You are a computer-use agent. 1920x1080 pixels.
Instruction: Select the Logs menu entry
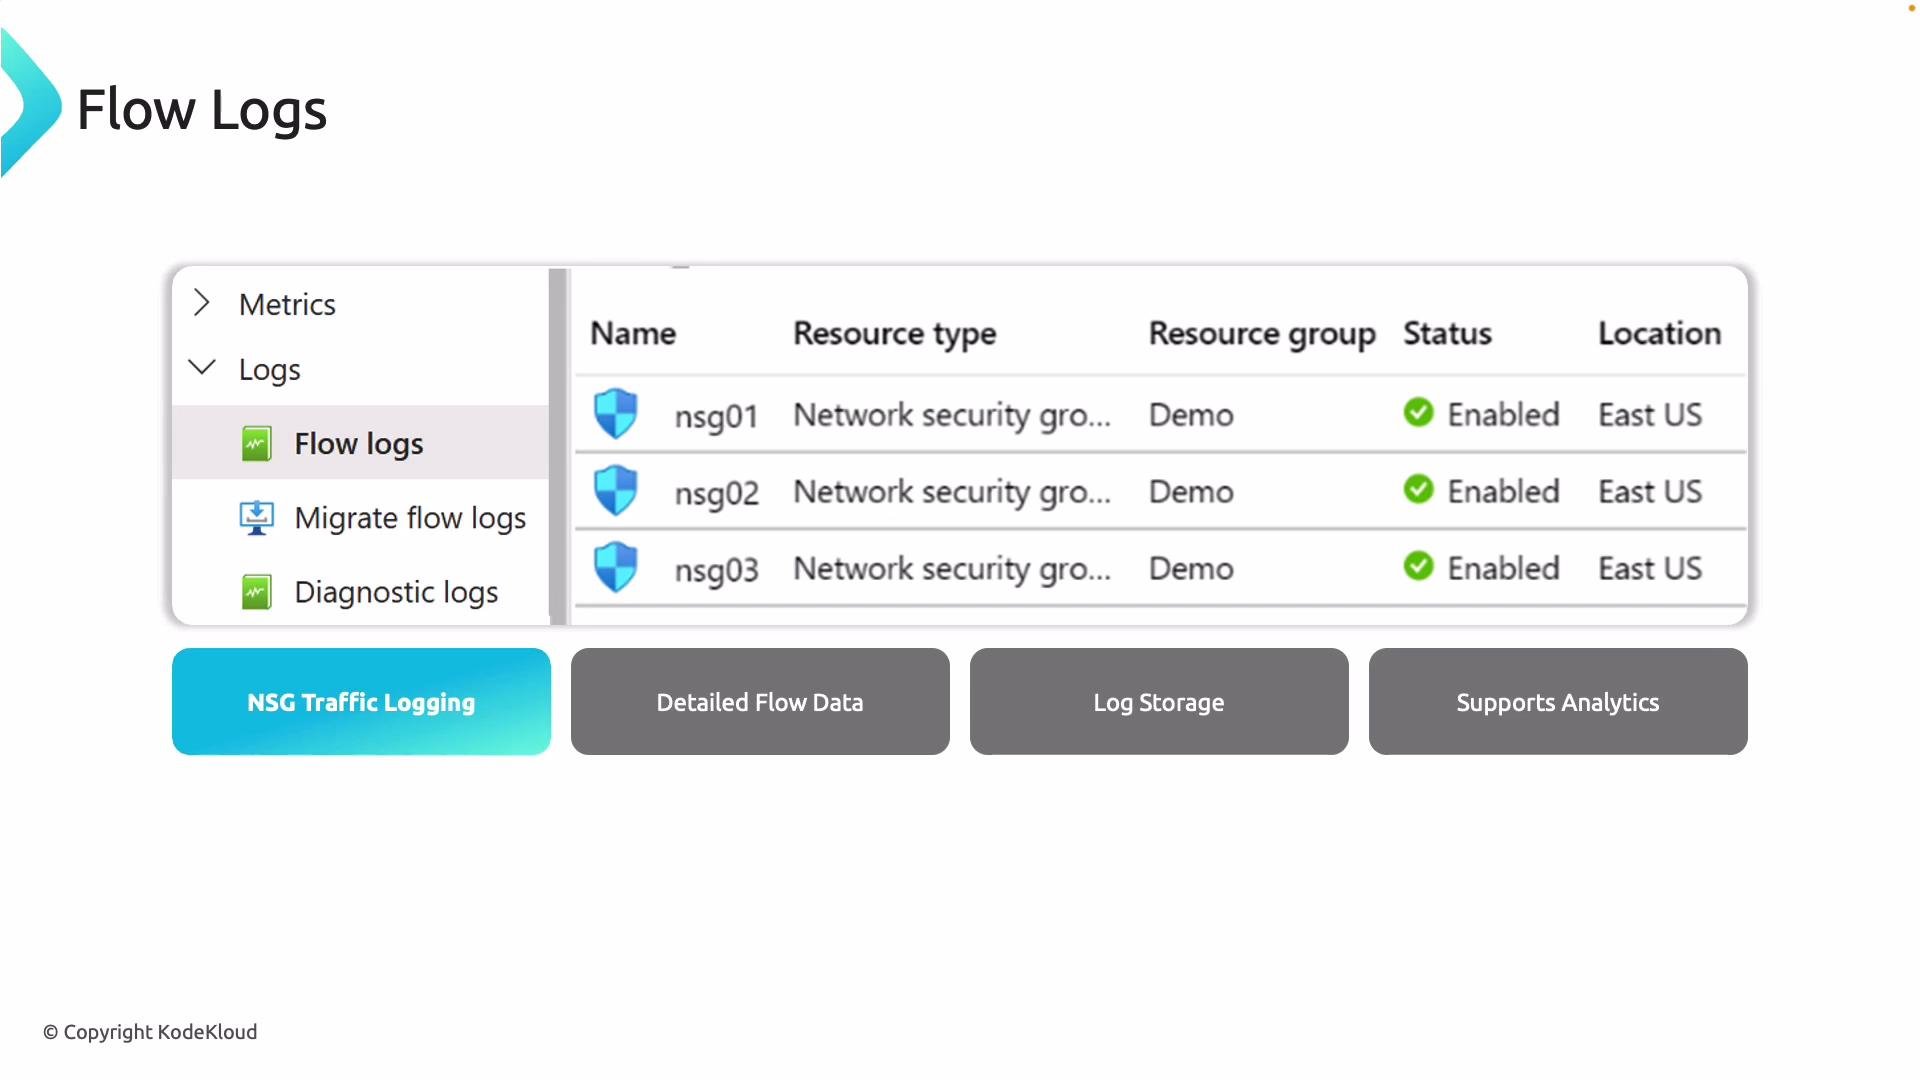tap(270, 370)
